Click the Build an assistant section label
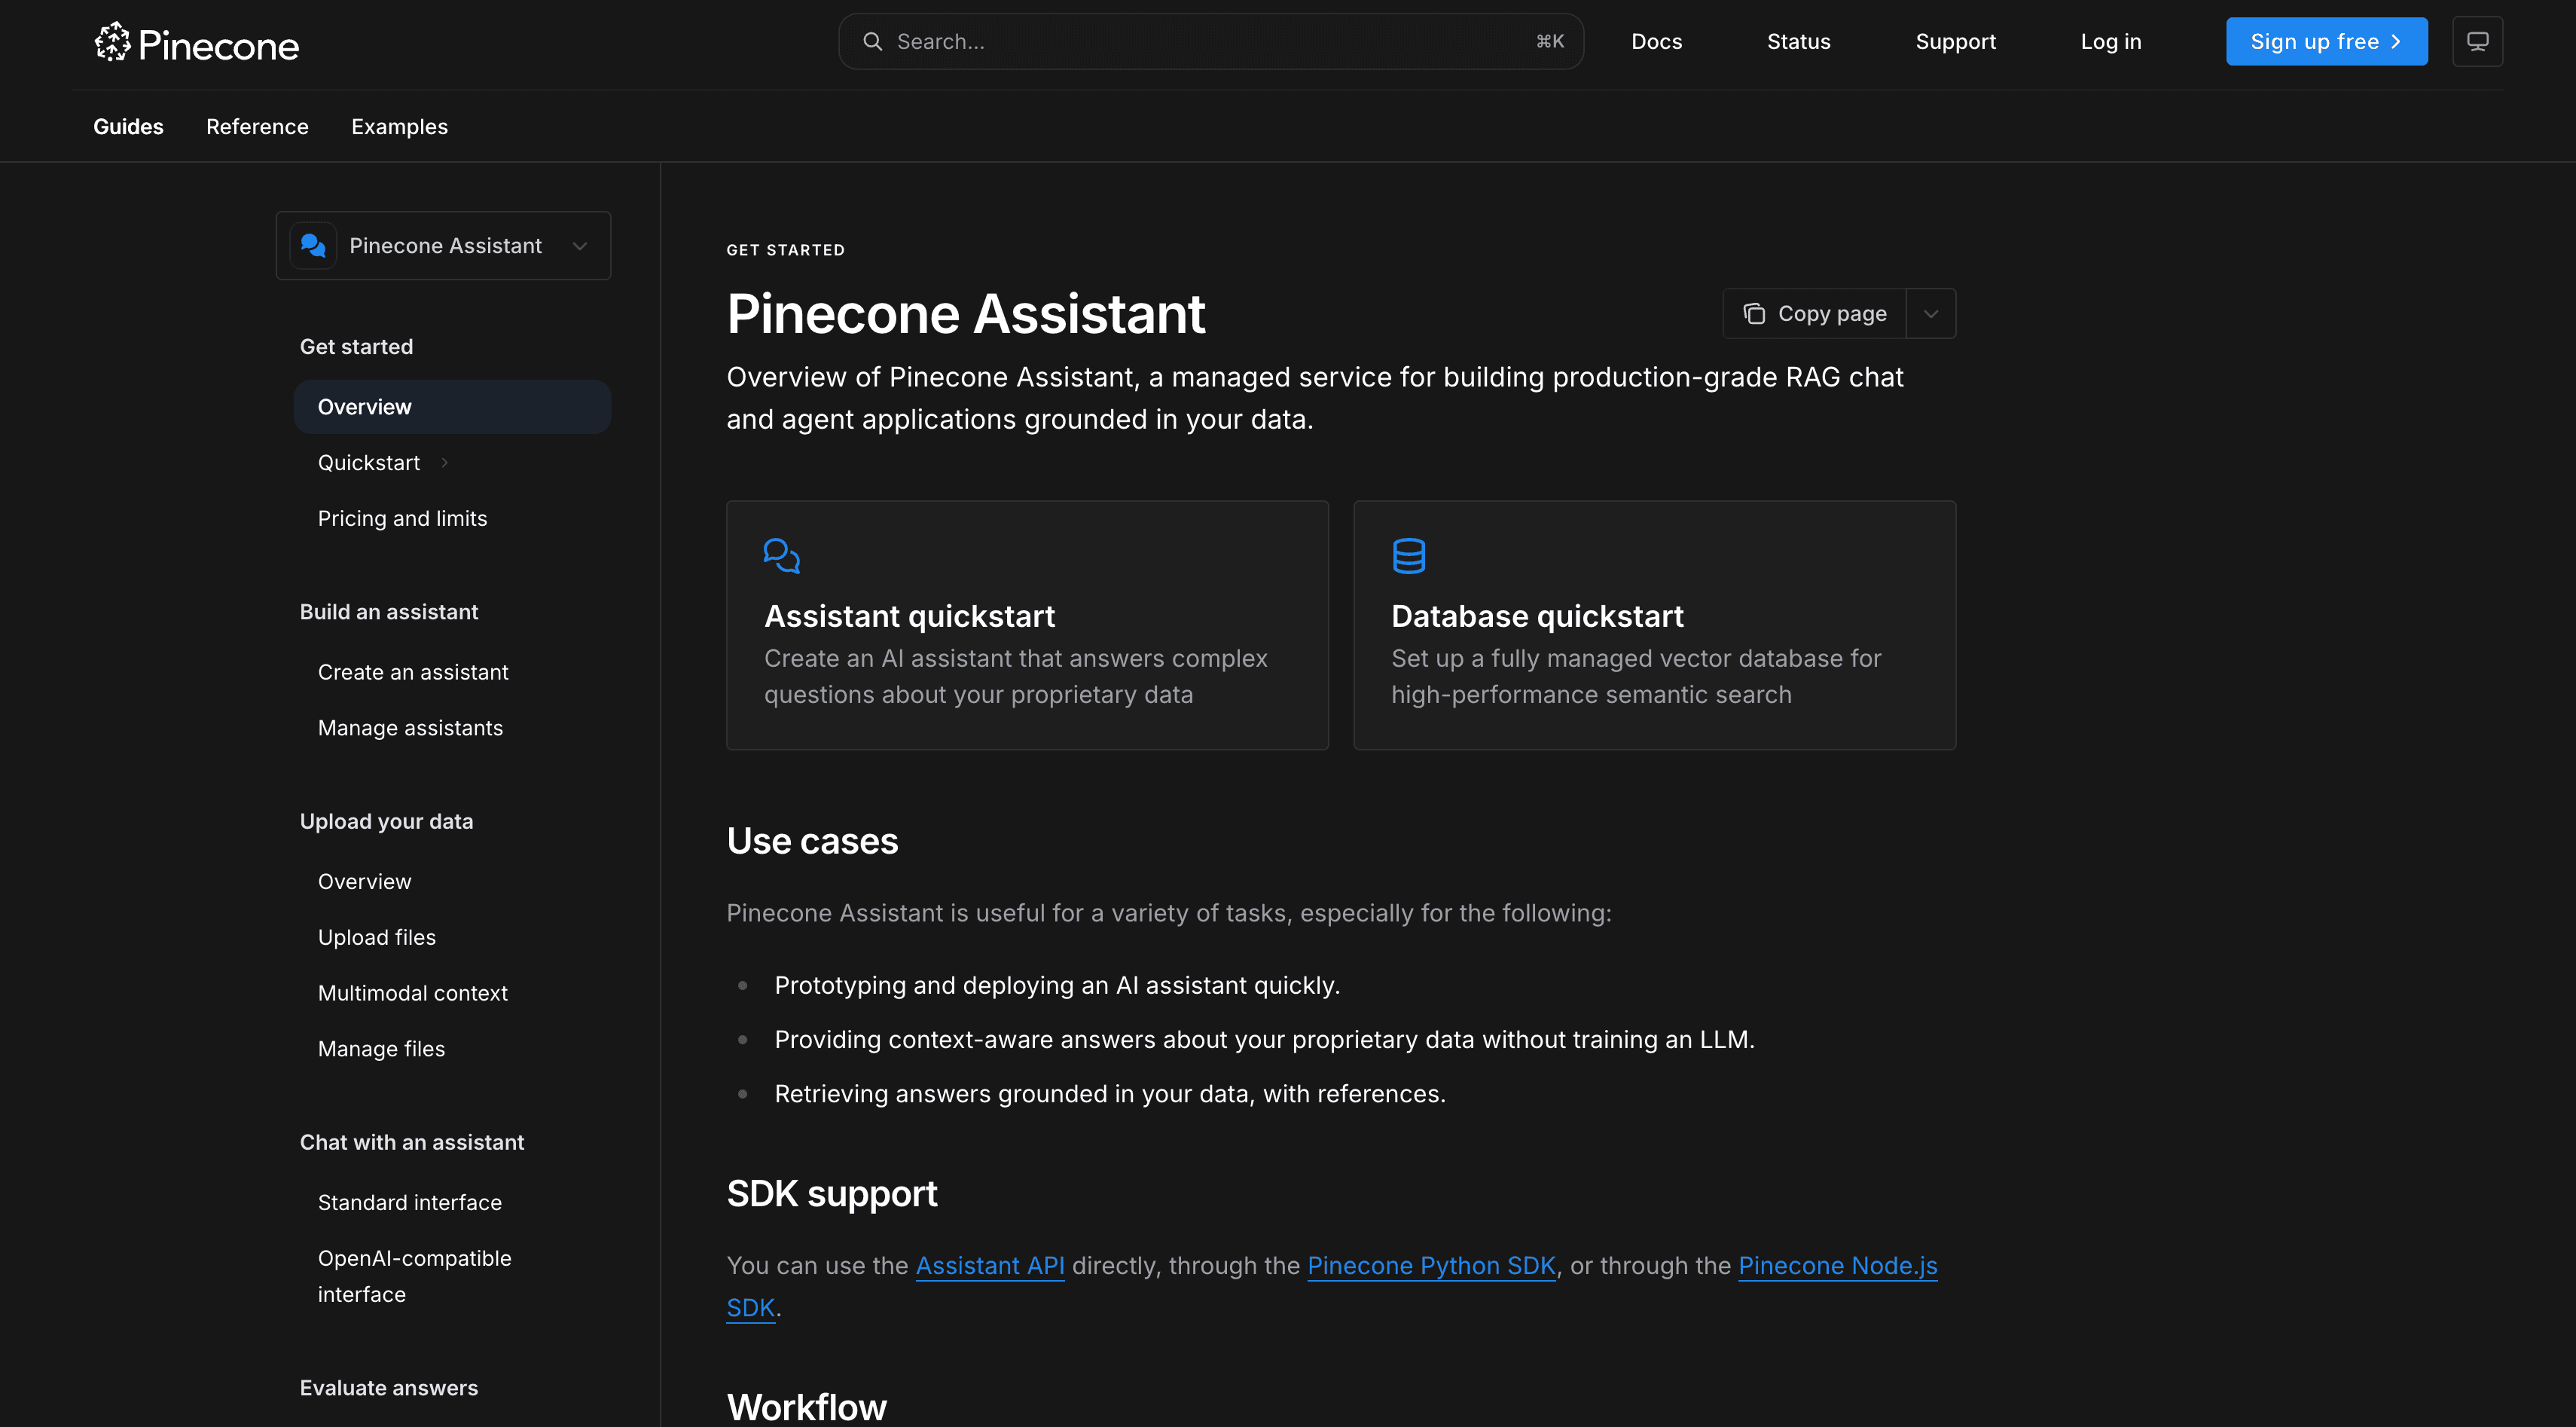This screenshot has height=1427, width=2576. point(389,612)
